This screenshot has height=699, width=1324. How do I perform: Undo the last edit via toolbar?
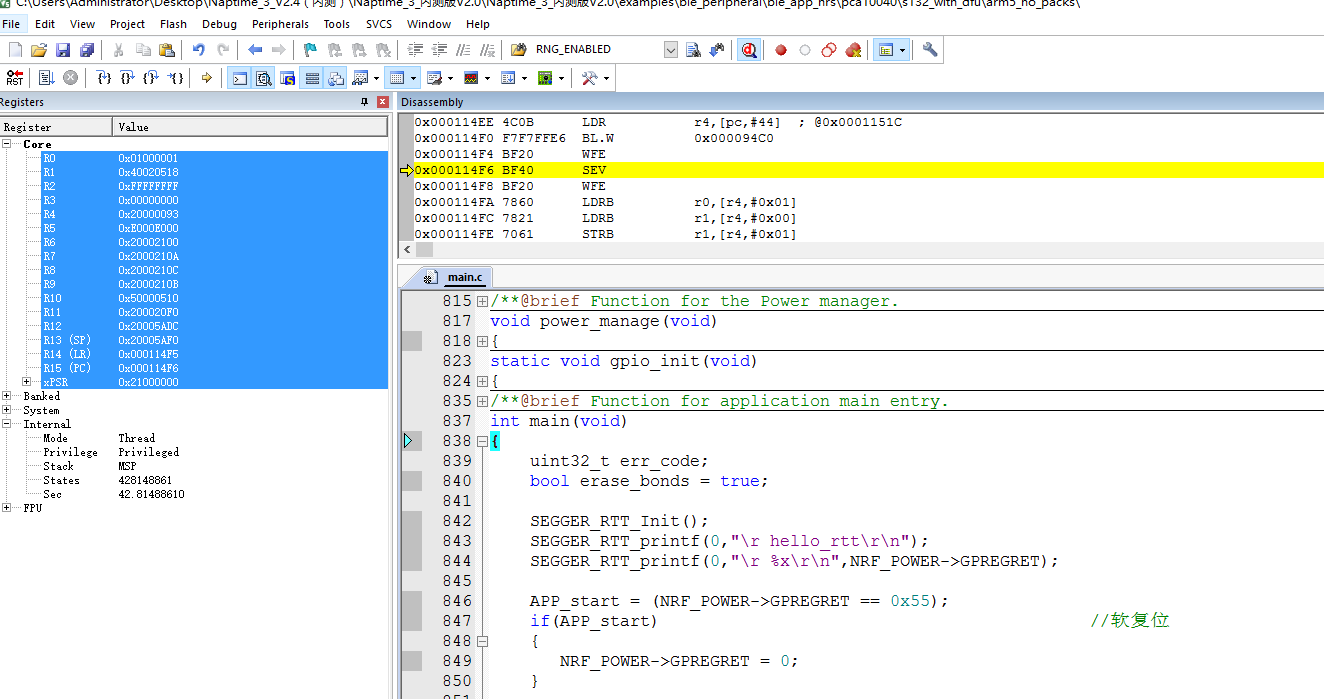pyautogui.click(x=199, y=49)
